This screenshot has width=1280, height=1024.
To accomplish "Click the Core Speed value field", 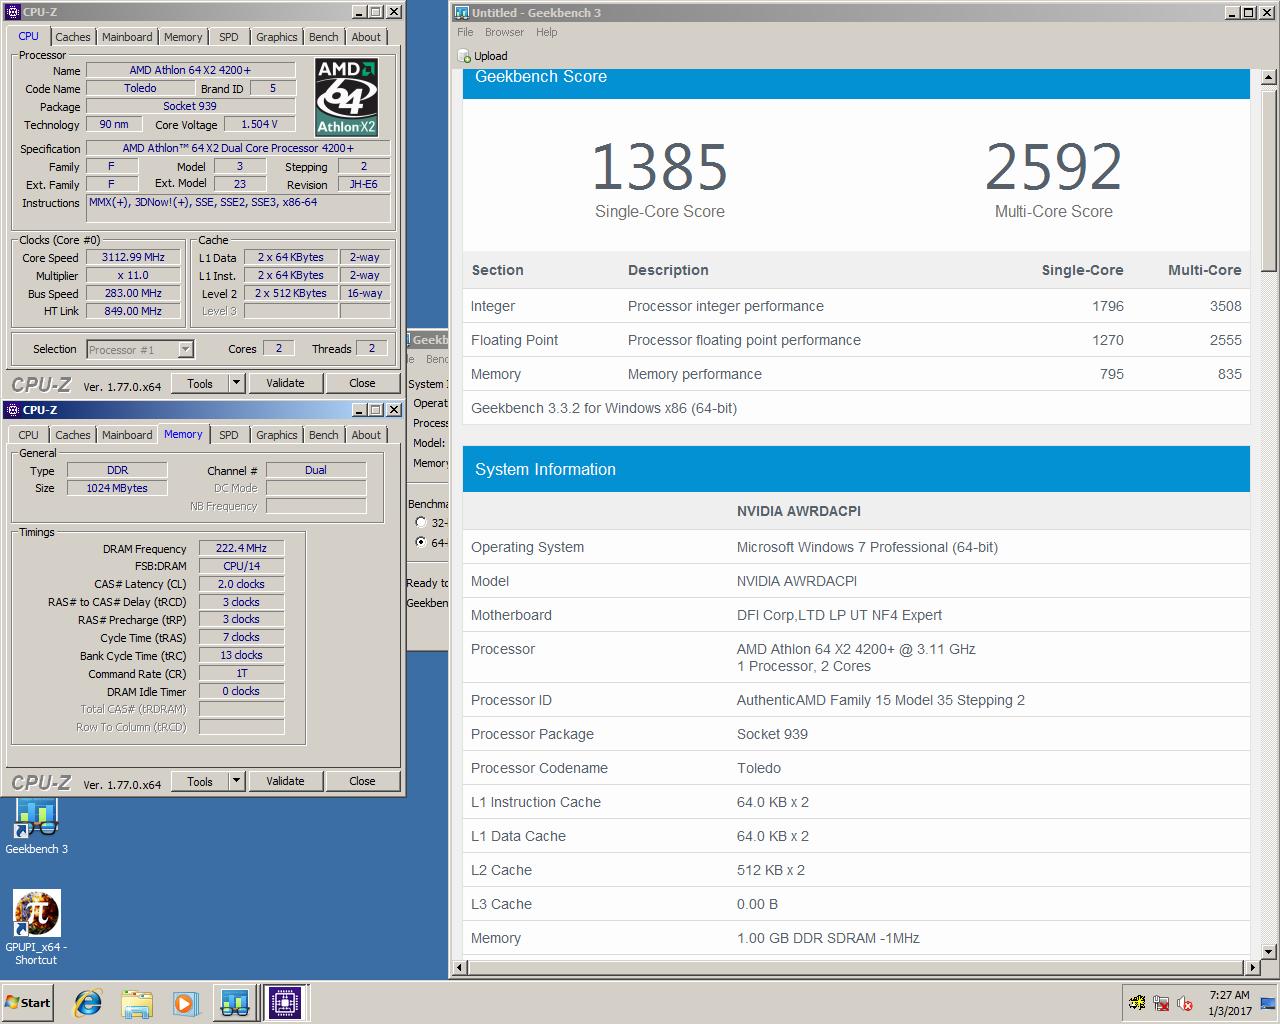I will [133, 257].
